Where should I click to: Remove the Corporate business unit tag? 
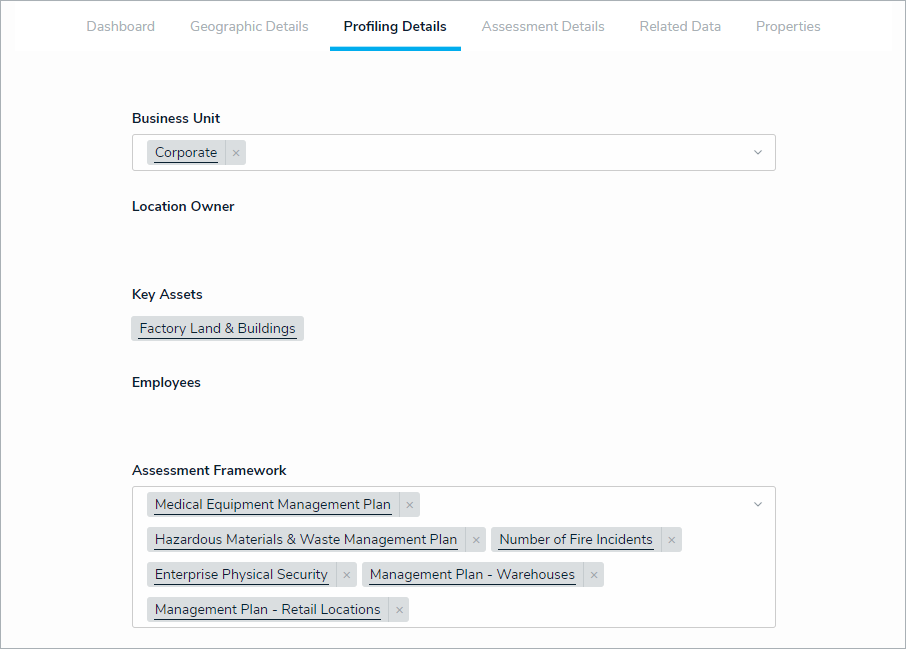236,153
